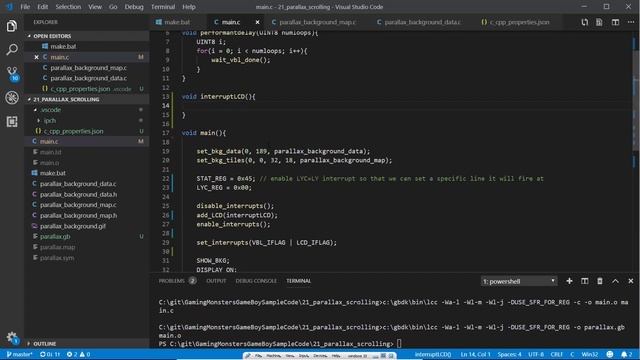Click in the terminal prompt input
Viewport: 640px width, 360px height.
399,344
